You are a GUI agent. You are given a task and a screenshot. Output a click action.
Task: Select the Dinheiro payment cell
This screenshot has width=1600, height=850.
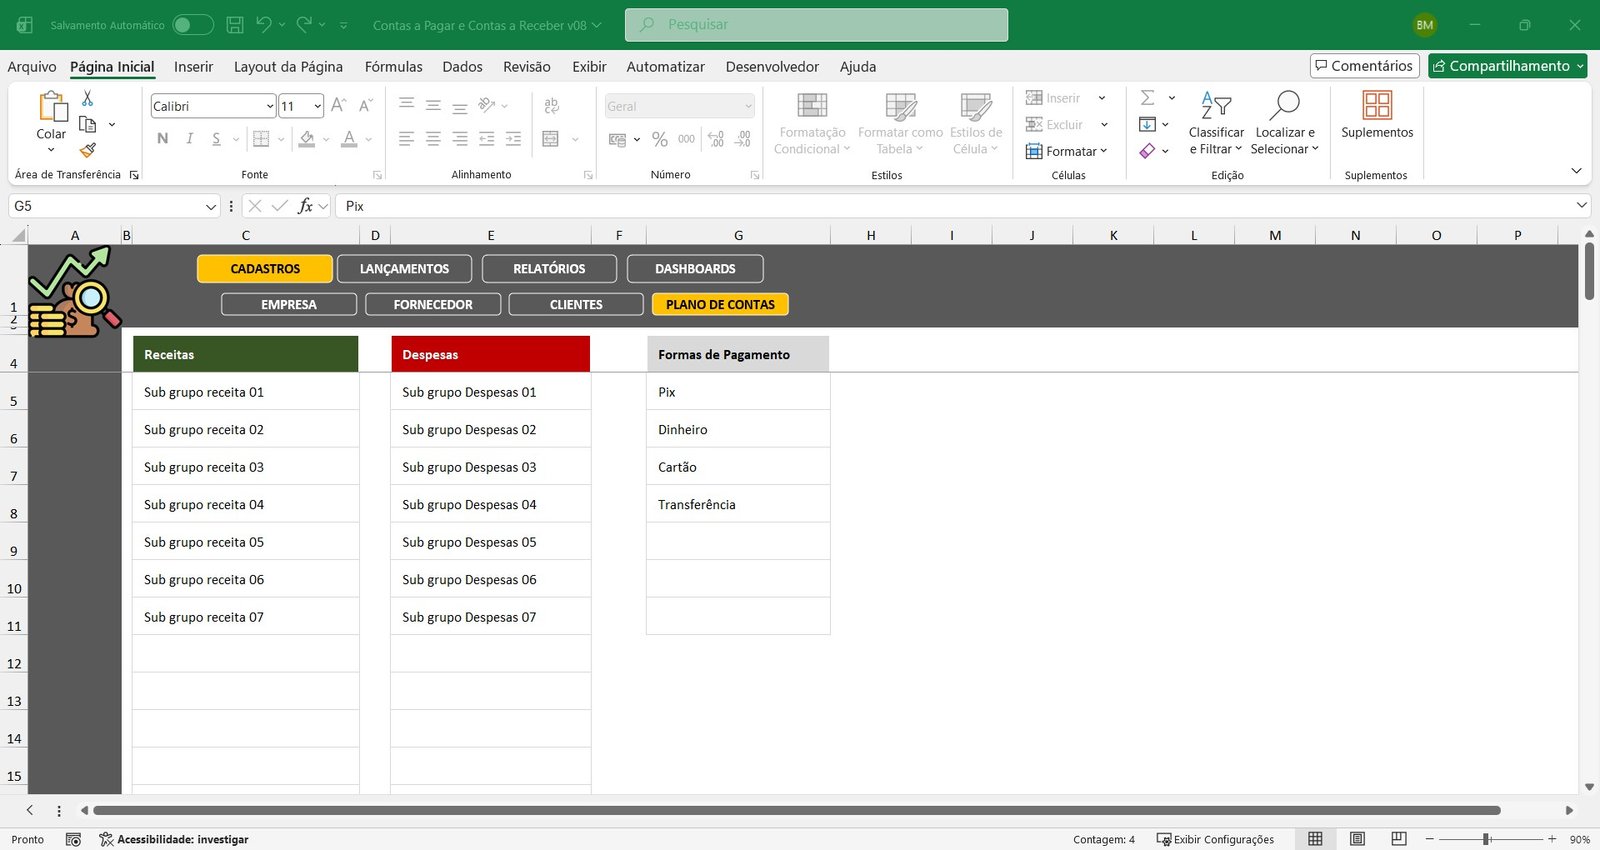(x=738, y=430)
